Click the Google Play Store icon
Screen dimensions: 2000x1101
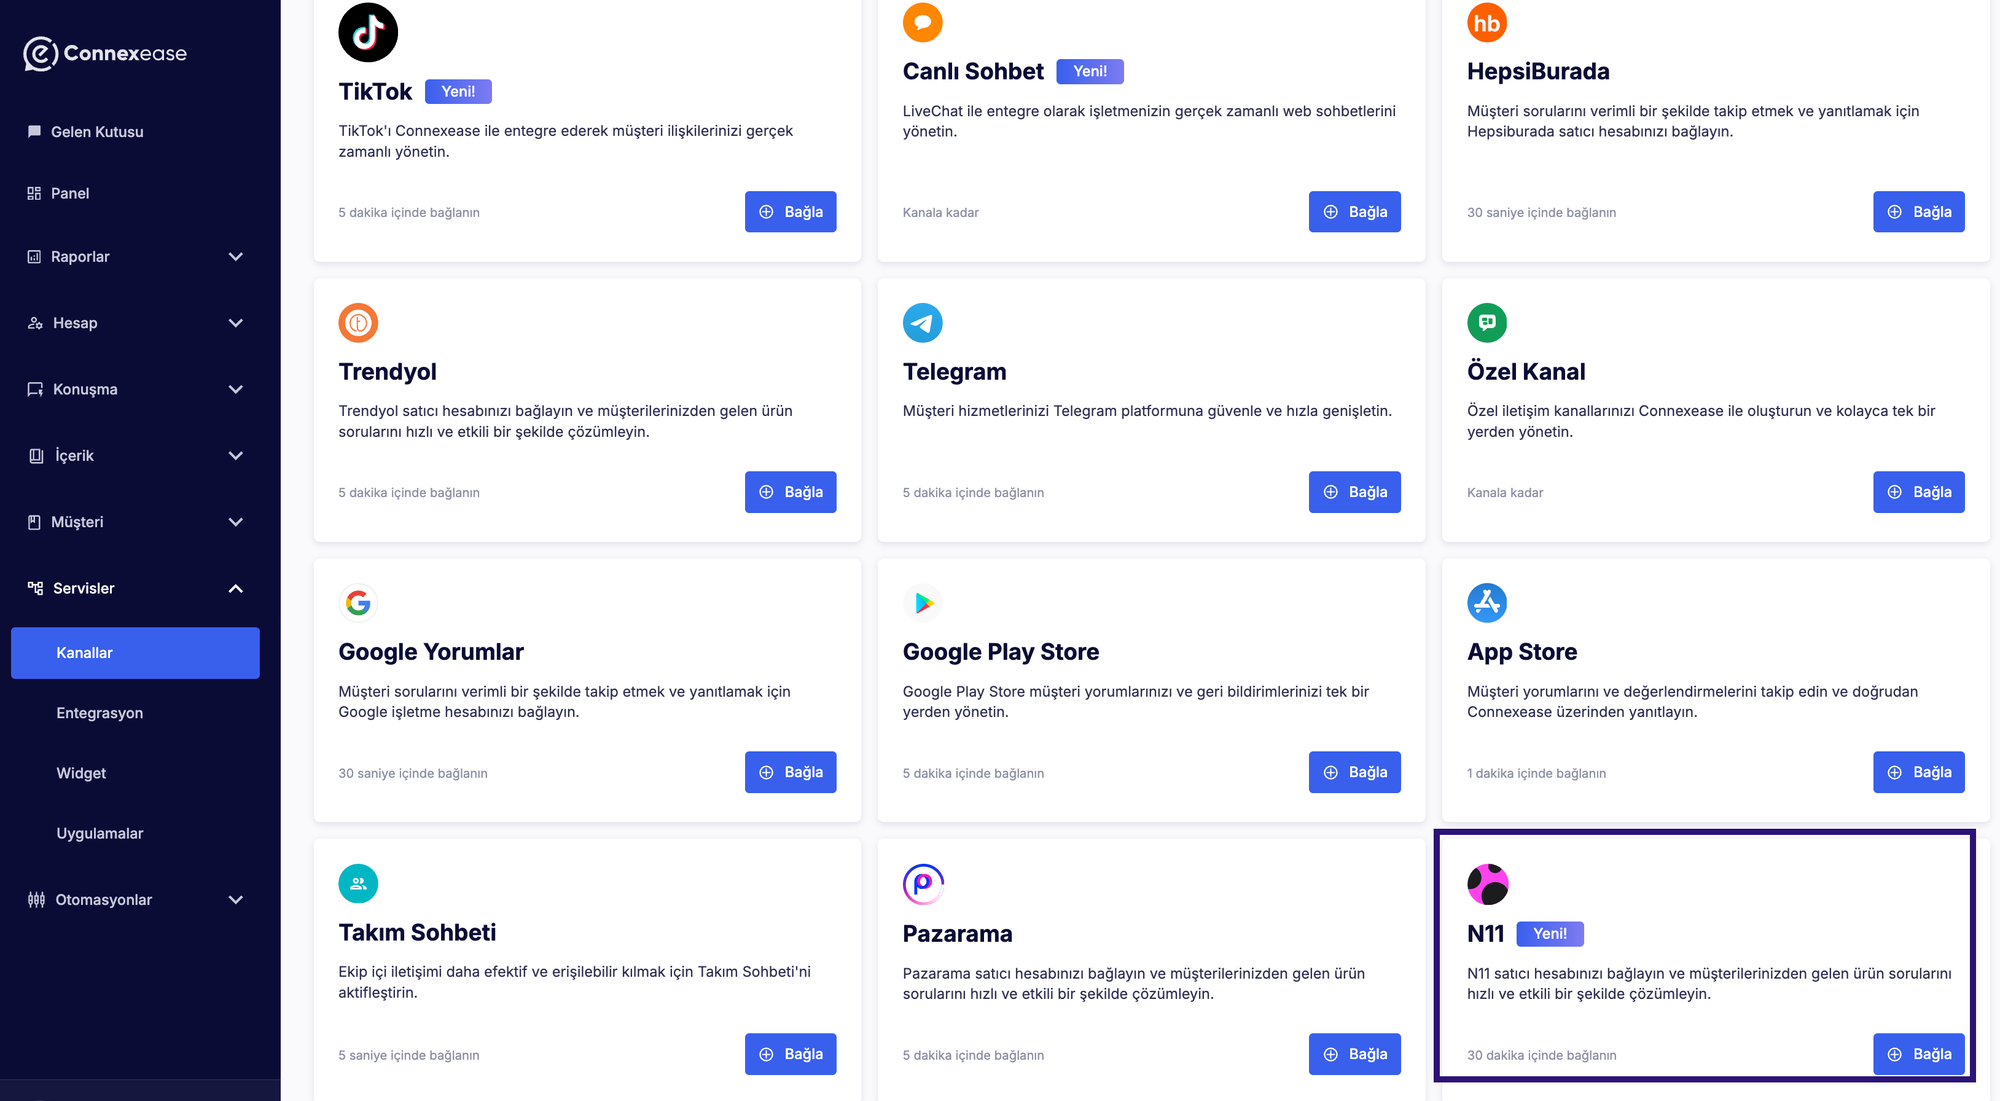tap(922, 603)
